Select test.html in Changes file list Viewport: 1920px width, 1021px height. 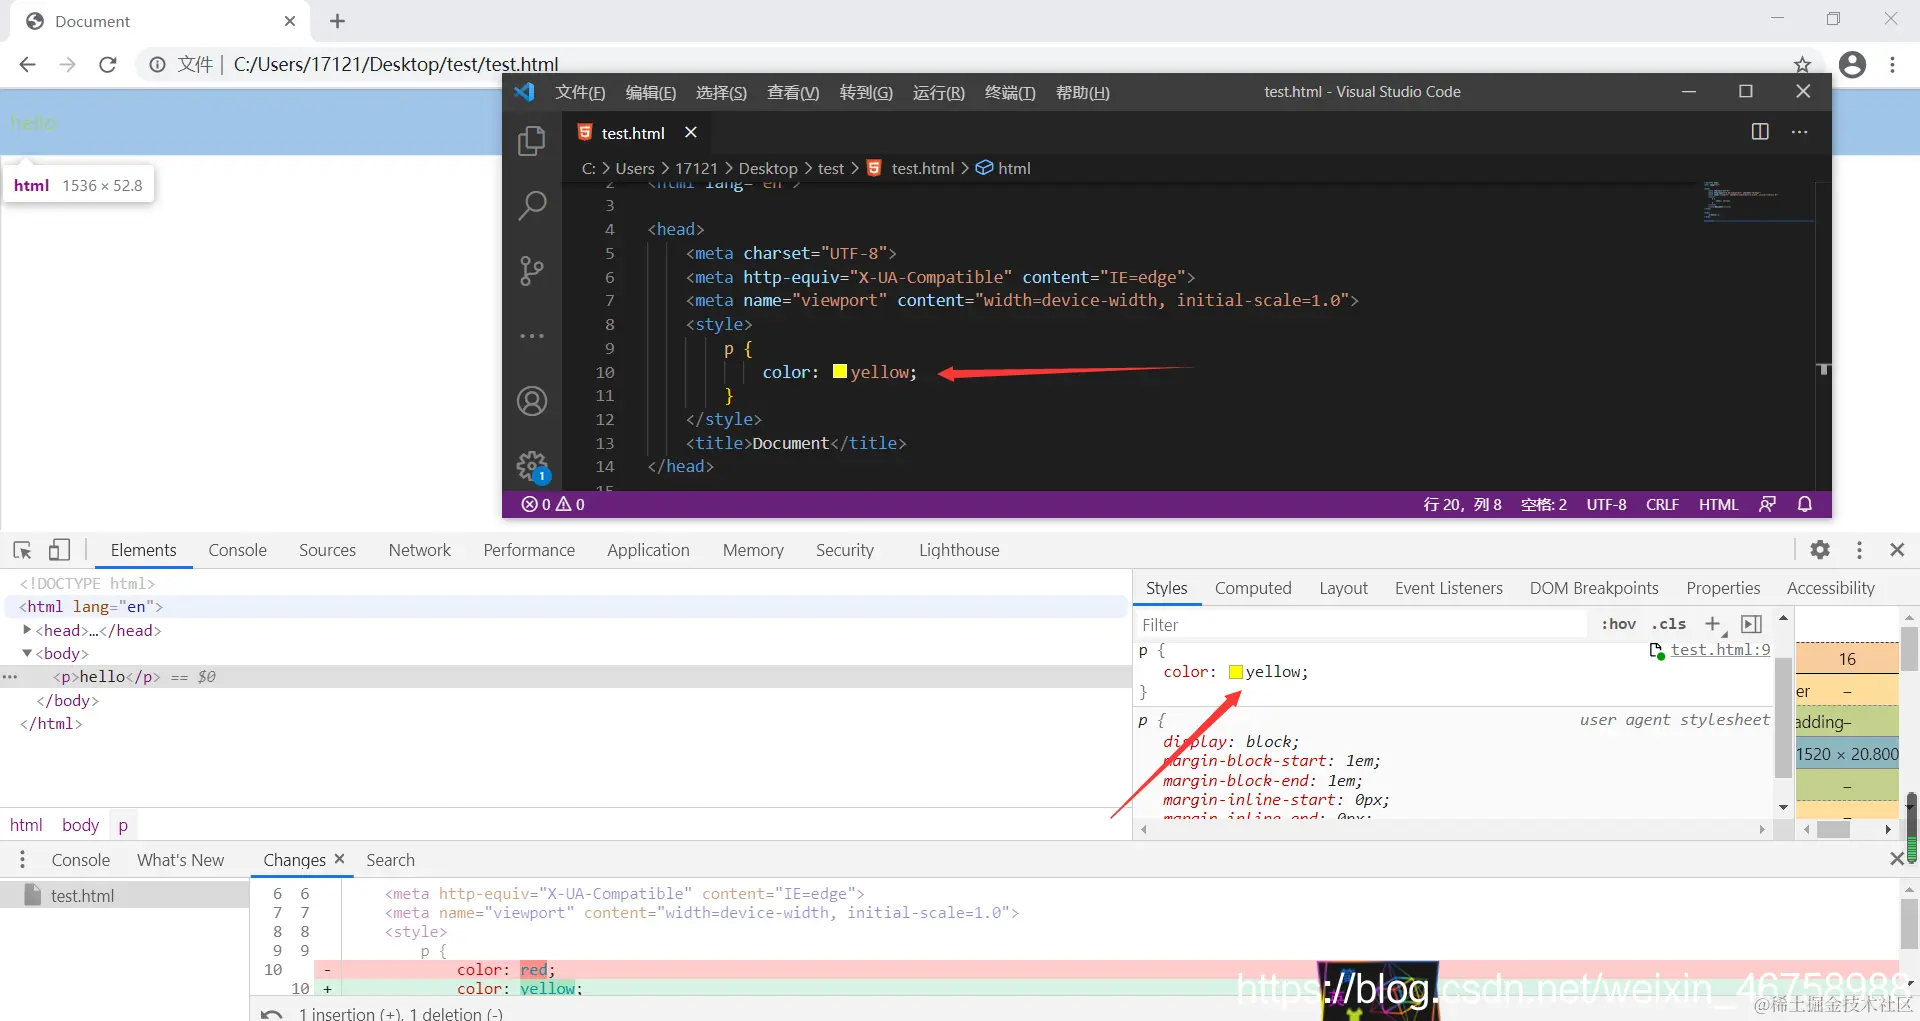[x=124, y=895]
